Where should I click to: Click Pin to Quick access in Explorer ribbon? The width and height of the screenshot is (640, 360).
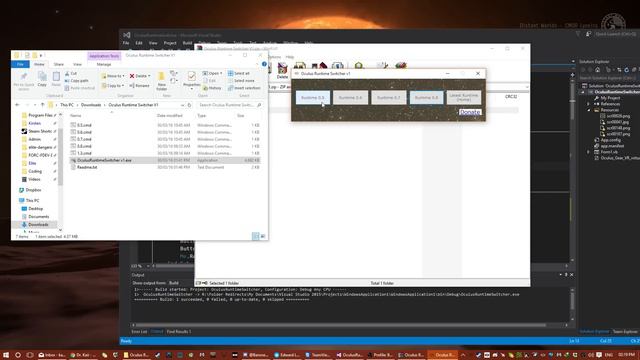[x=24, y=81]
